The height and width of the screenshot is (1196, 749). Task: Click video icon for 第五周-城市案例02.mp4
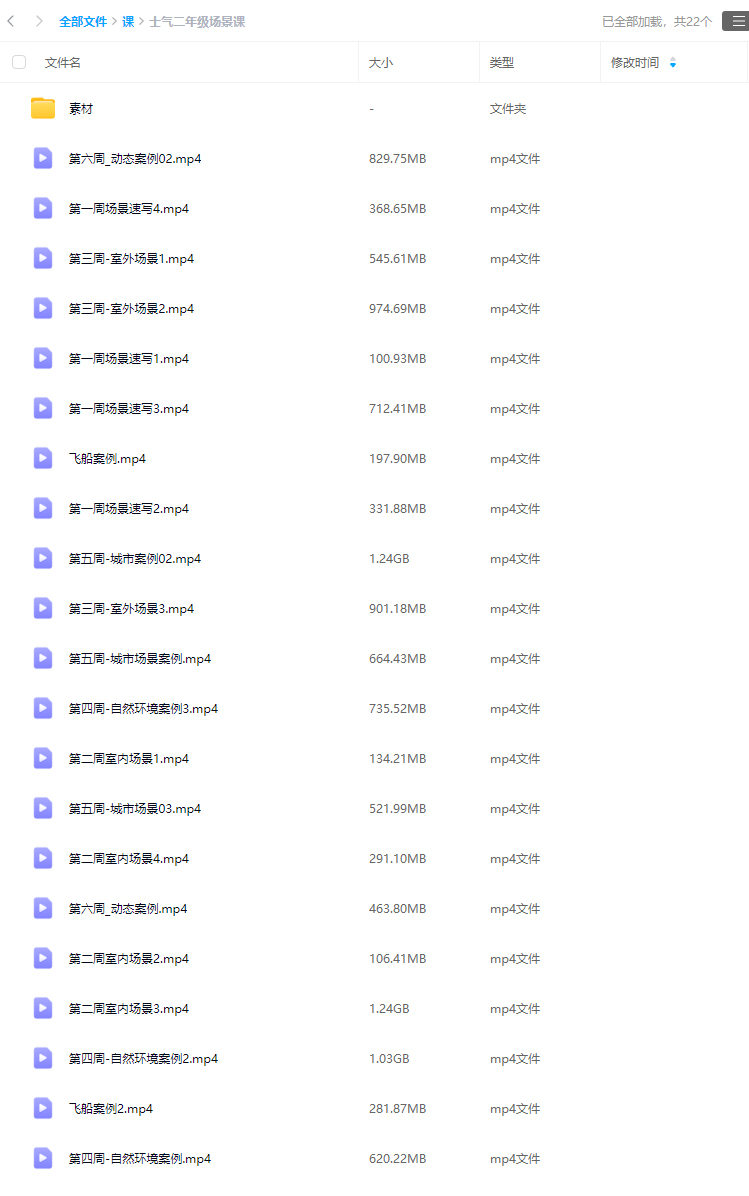coord(43,558)
